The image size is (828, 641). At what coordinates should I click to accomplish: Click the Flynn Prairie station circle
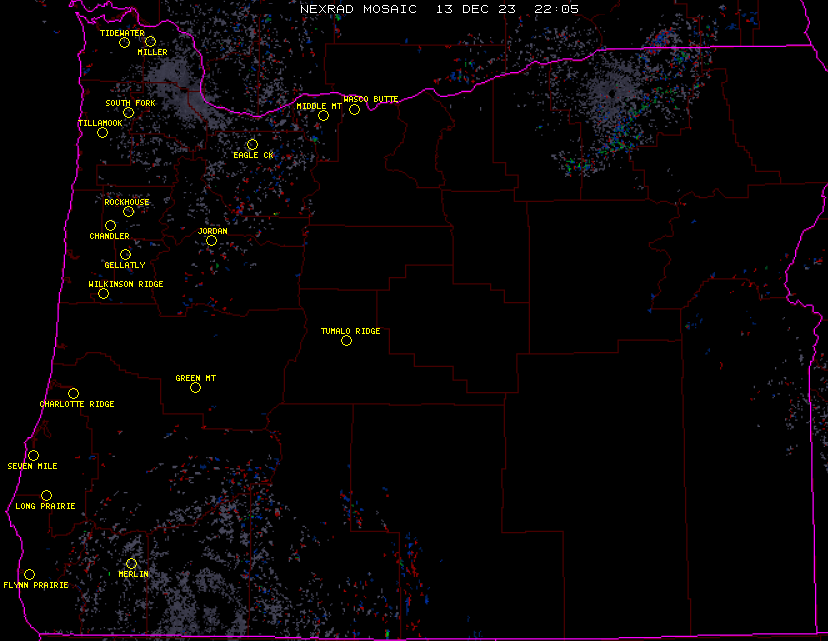[x=29, y=574]
